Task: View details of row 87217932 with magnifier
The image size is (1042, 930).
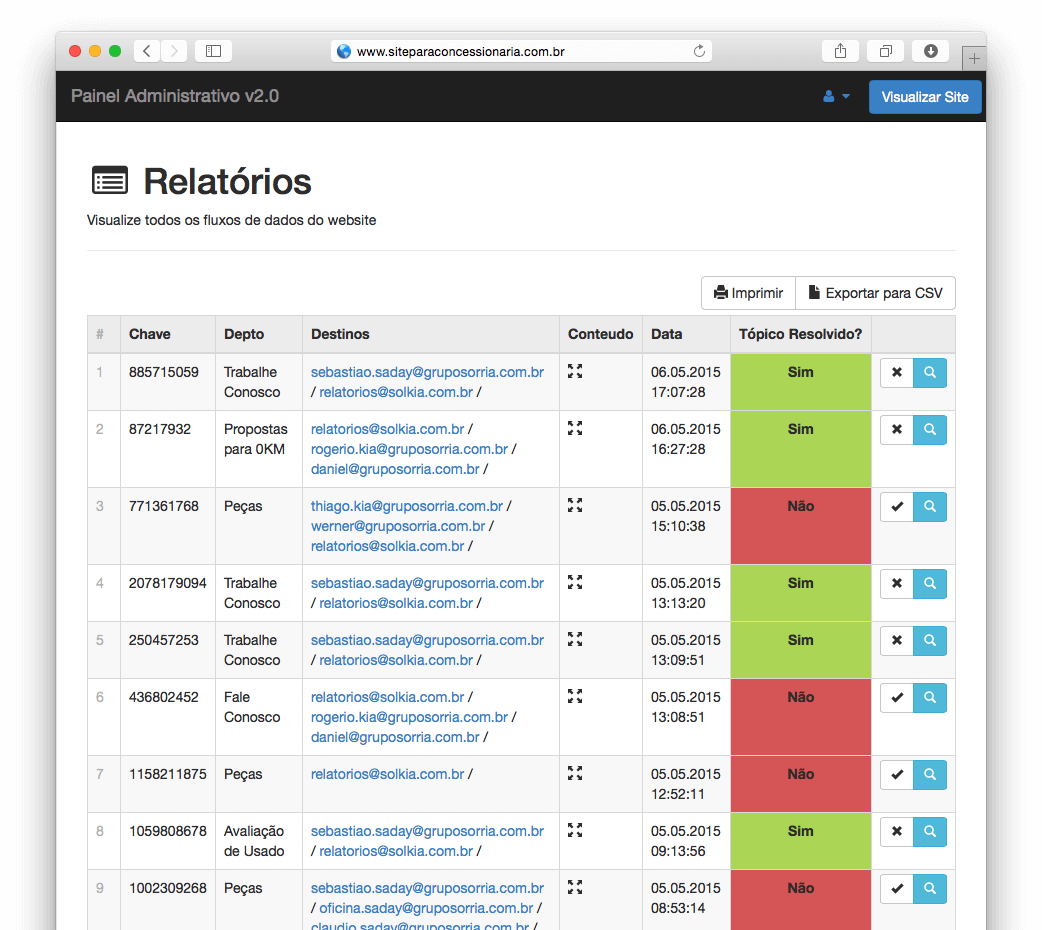Action: tap(930, 430)
